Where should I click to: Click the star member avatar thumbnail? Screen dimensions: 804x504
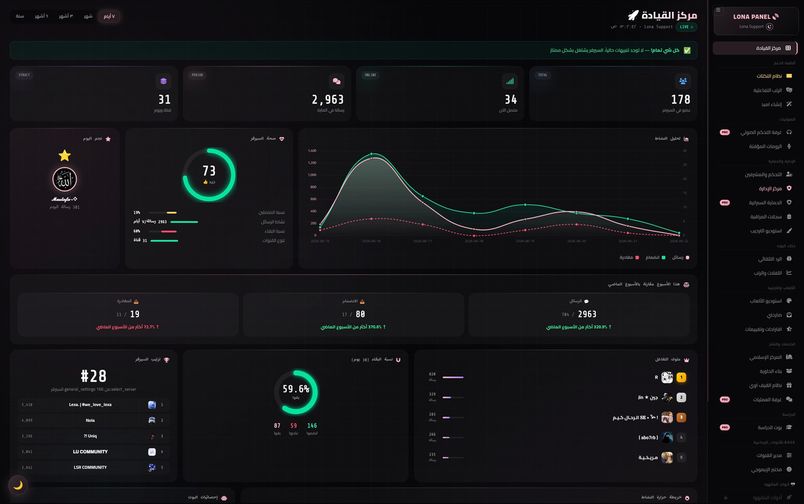pyautogui.click(x=65, y=179)
